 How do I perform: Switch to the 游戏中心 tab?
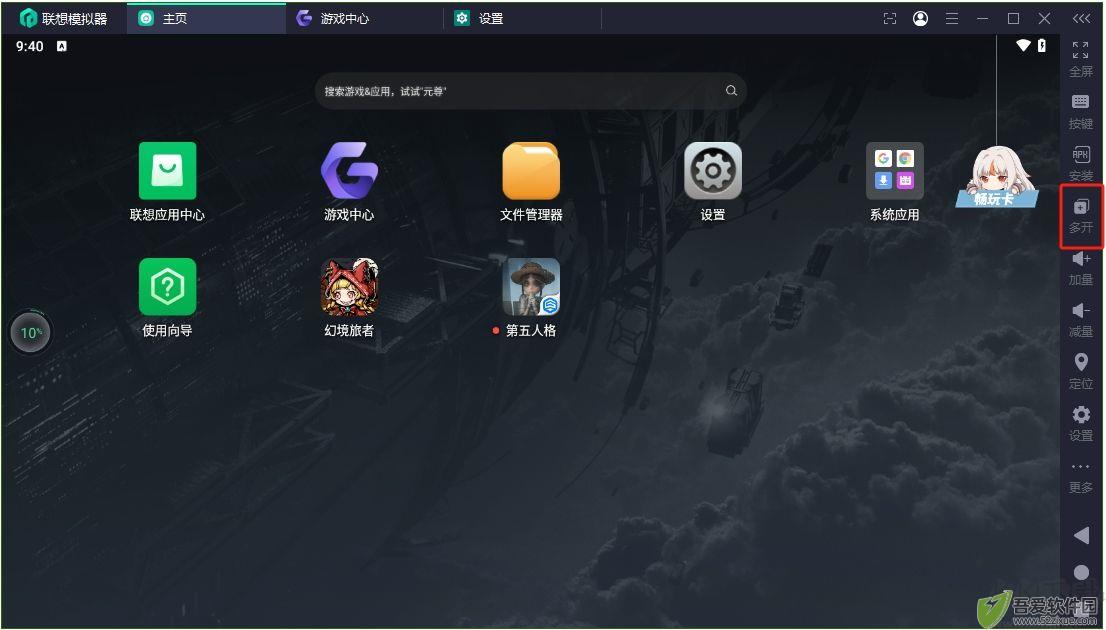pos(365,18)
